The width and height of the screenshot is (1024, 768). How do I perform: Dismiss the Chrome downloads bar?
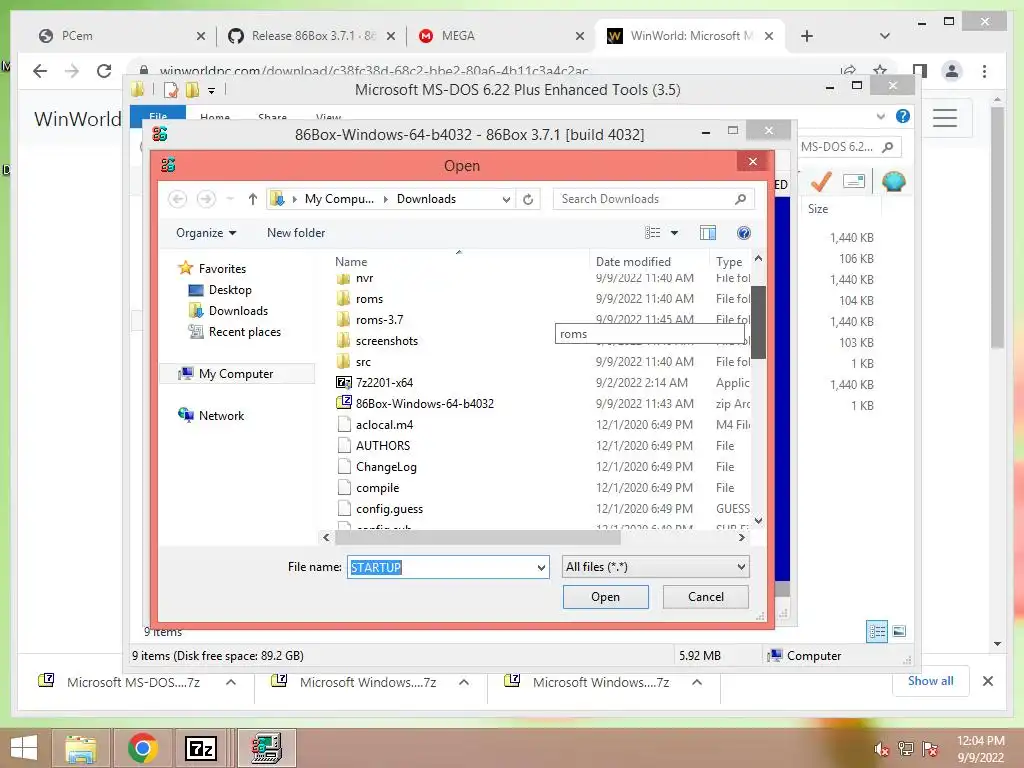988,681
